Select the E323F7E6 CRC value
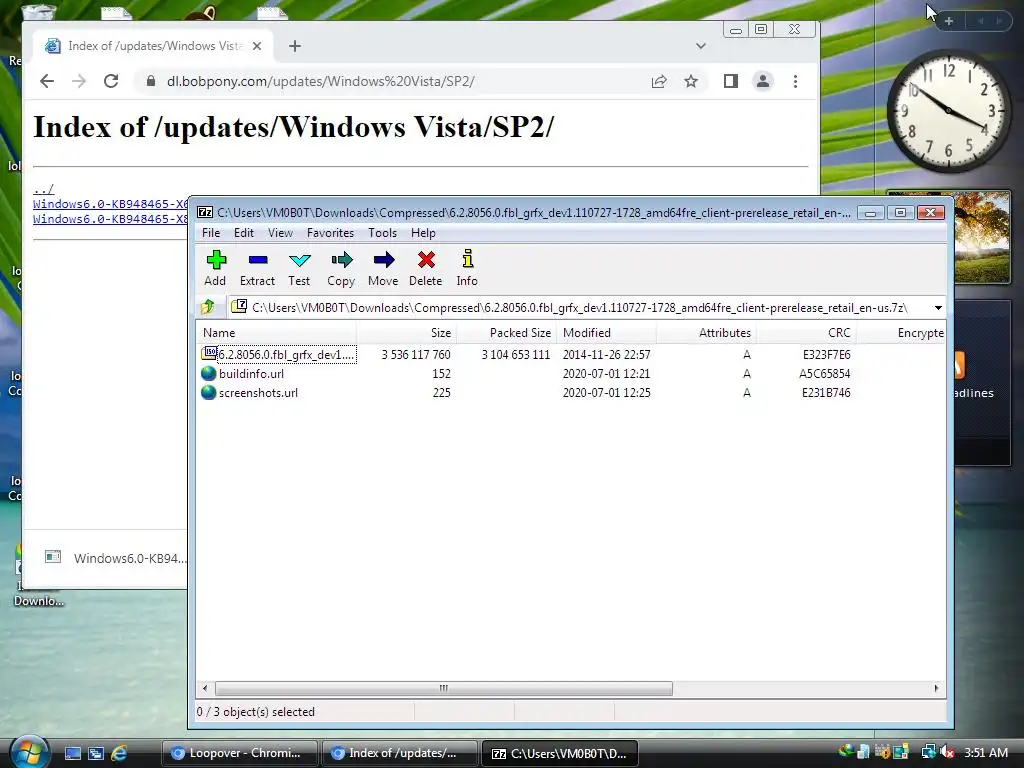The height and width of the screenshot is (768, 1024). [x=826, y=355]
